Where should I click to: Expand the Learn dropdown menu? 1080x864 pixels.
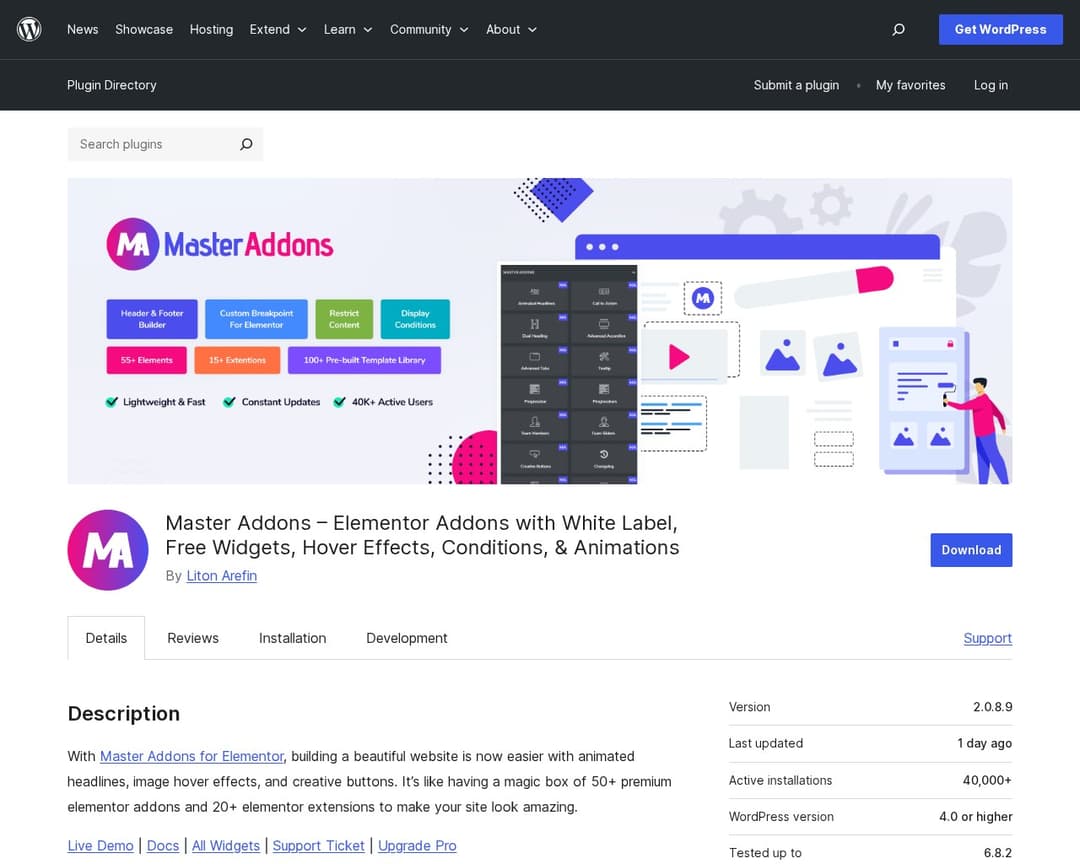[x=348, y=30]
